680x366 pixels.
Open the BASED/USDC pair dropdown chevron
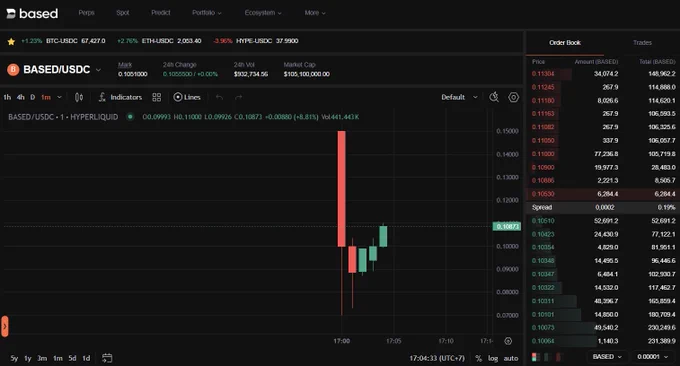(98, 69)
